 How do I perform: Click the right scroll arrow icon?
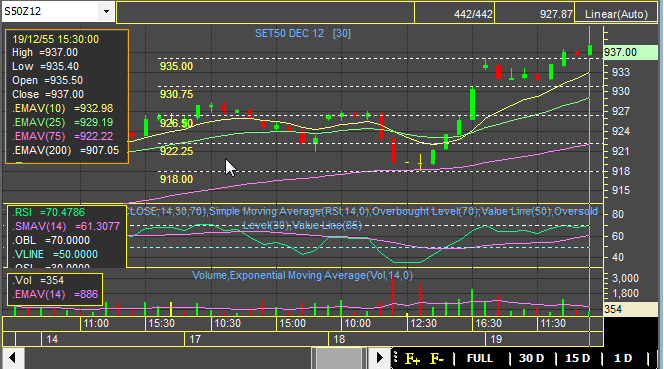[x=379, y=358]
